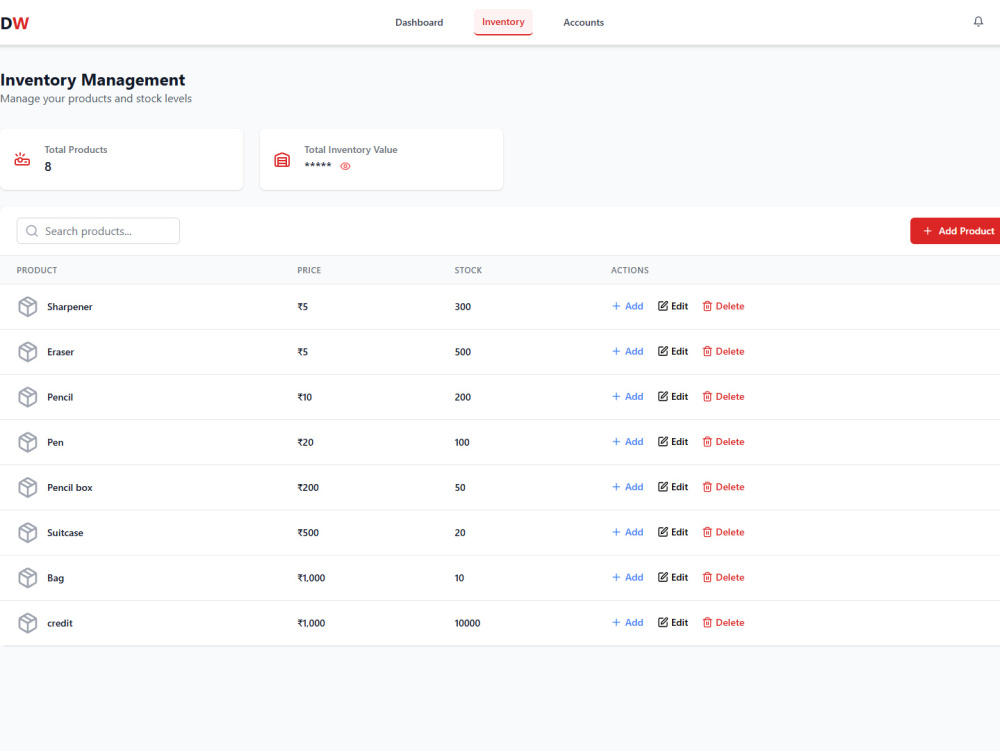Delete the Pencil product row
The width and height of the screenshot is (1000, 751).
[723, 397]
